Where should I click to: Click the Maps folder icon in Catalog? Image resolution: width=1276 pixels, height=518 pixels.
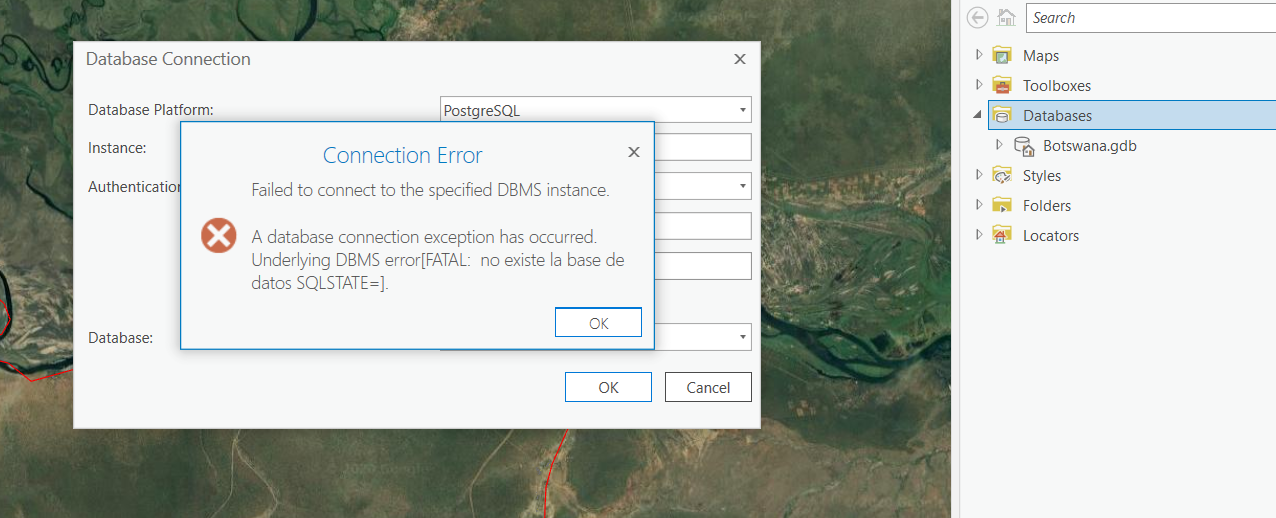(1002, 56)
